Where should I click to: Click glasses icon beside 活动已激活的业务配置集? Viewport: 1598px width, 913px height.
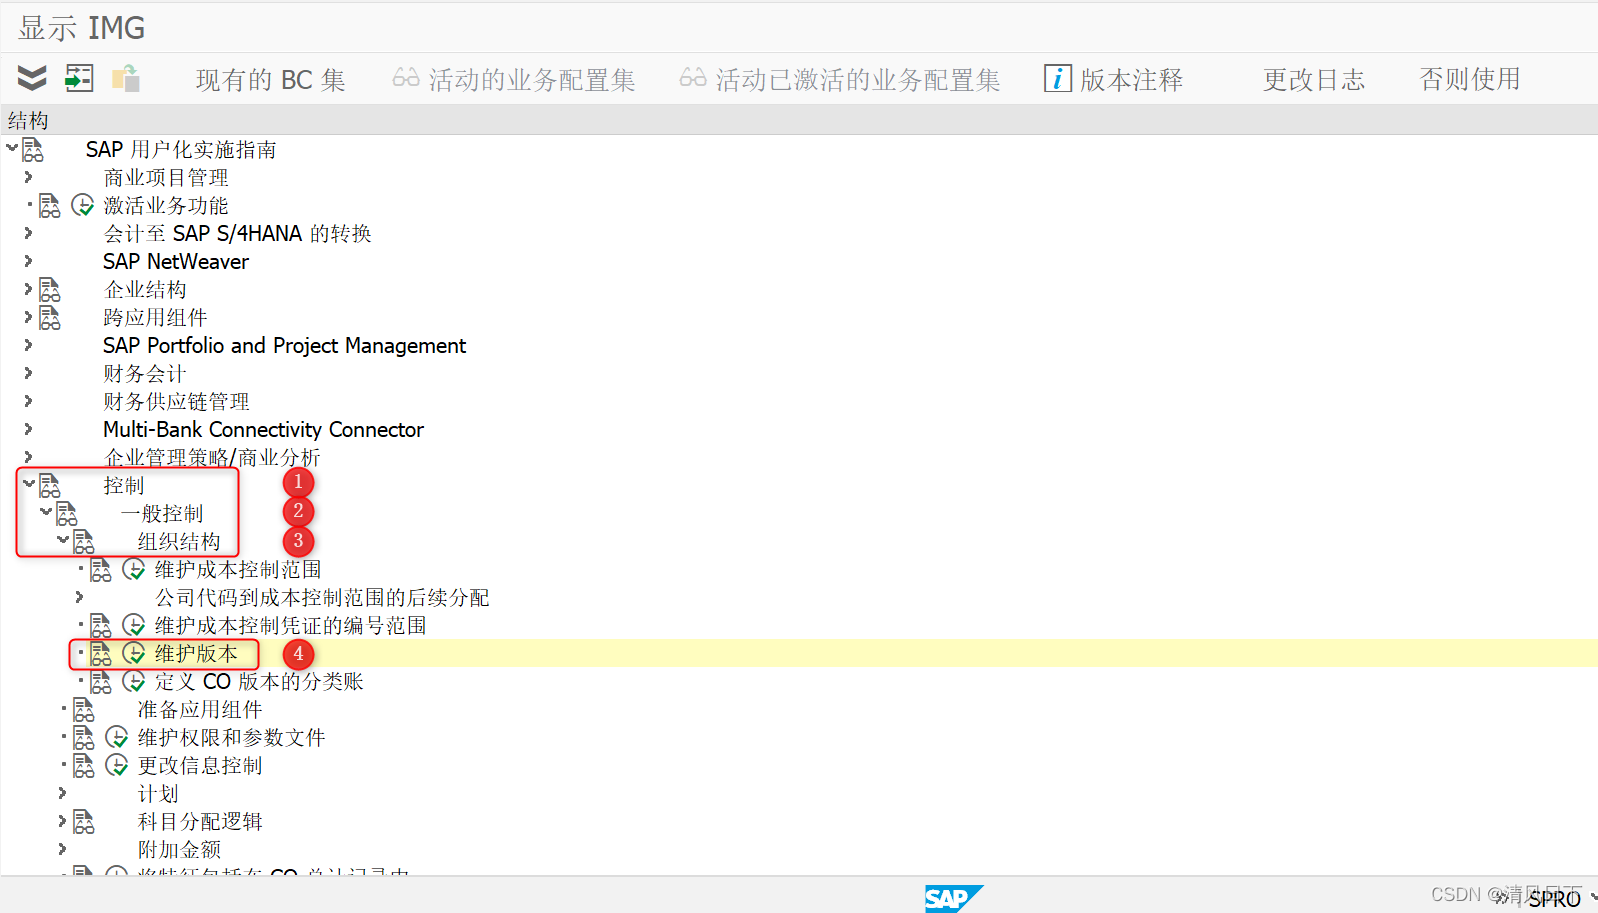[693, 77]
